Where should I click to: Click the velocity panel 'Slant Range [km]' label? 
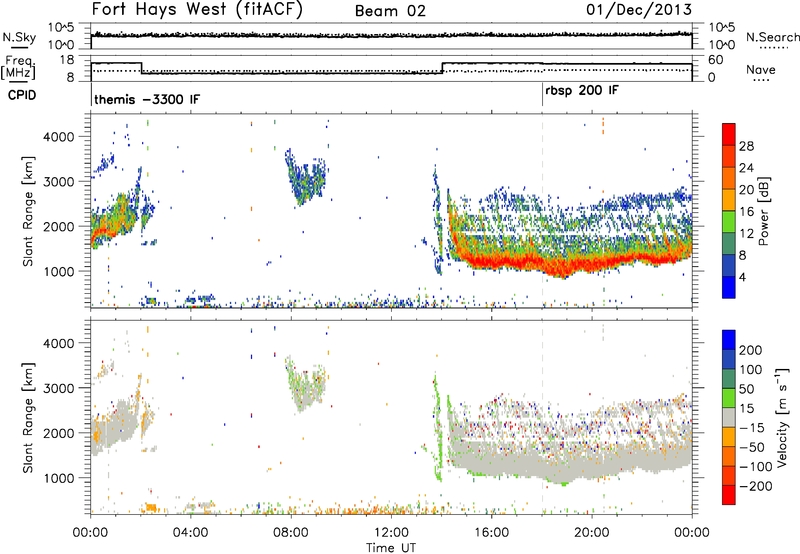[x=28, y=418]
